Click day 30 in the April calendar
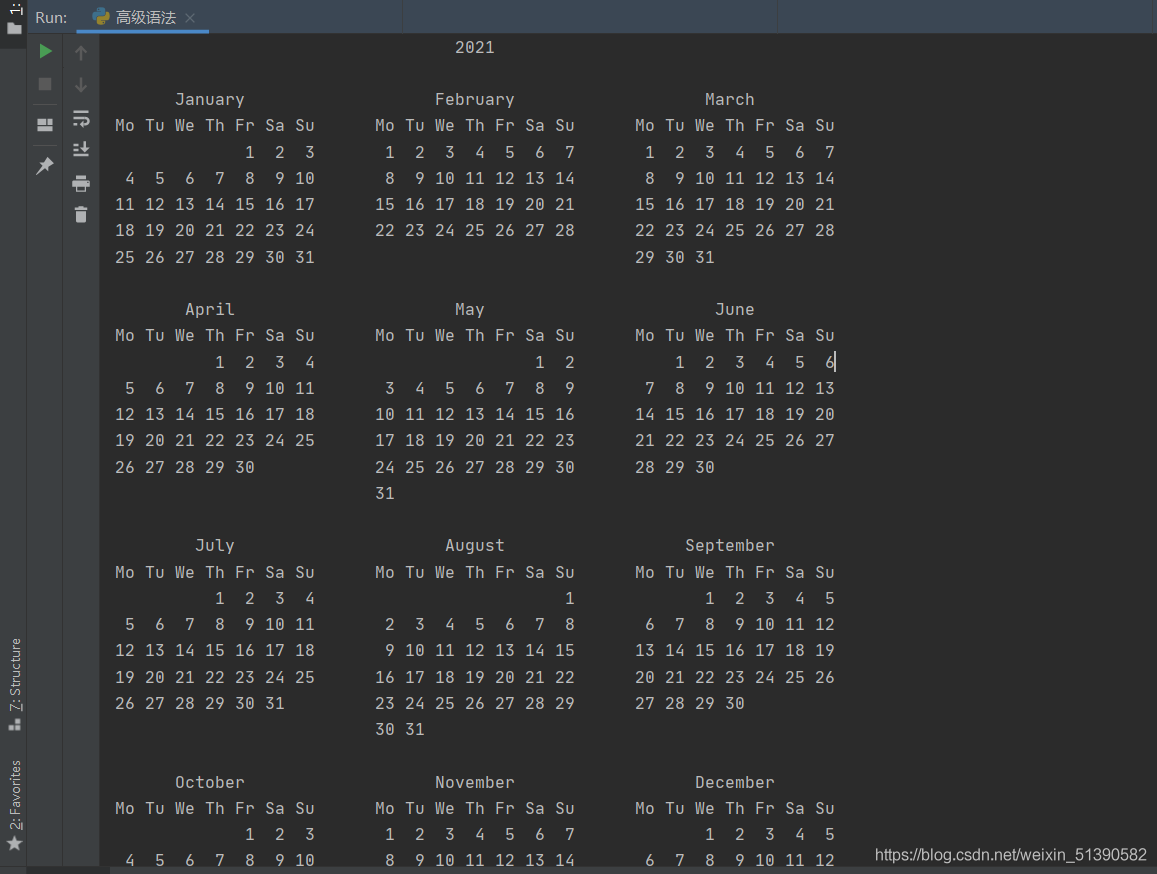Screen dimensions: 1157x874 (244, 467)
